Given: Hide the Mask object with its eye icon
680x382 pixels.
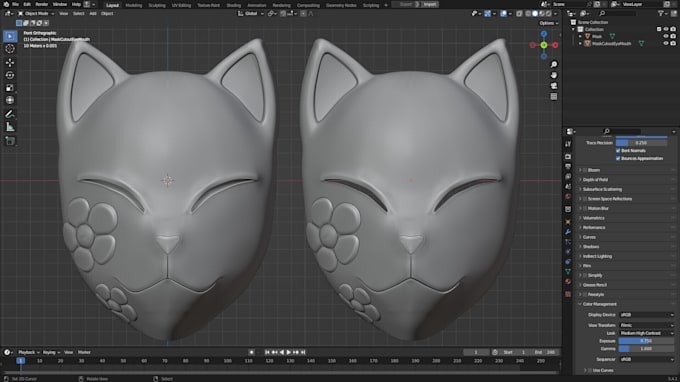Looking at the screenshot, I should [x=666, y=36].
